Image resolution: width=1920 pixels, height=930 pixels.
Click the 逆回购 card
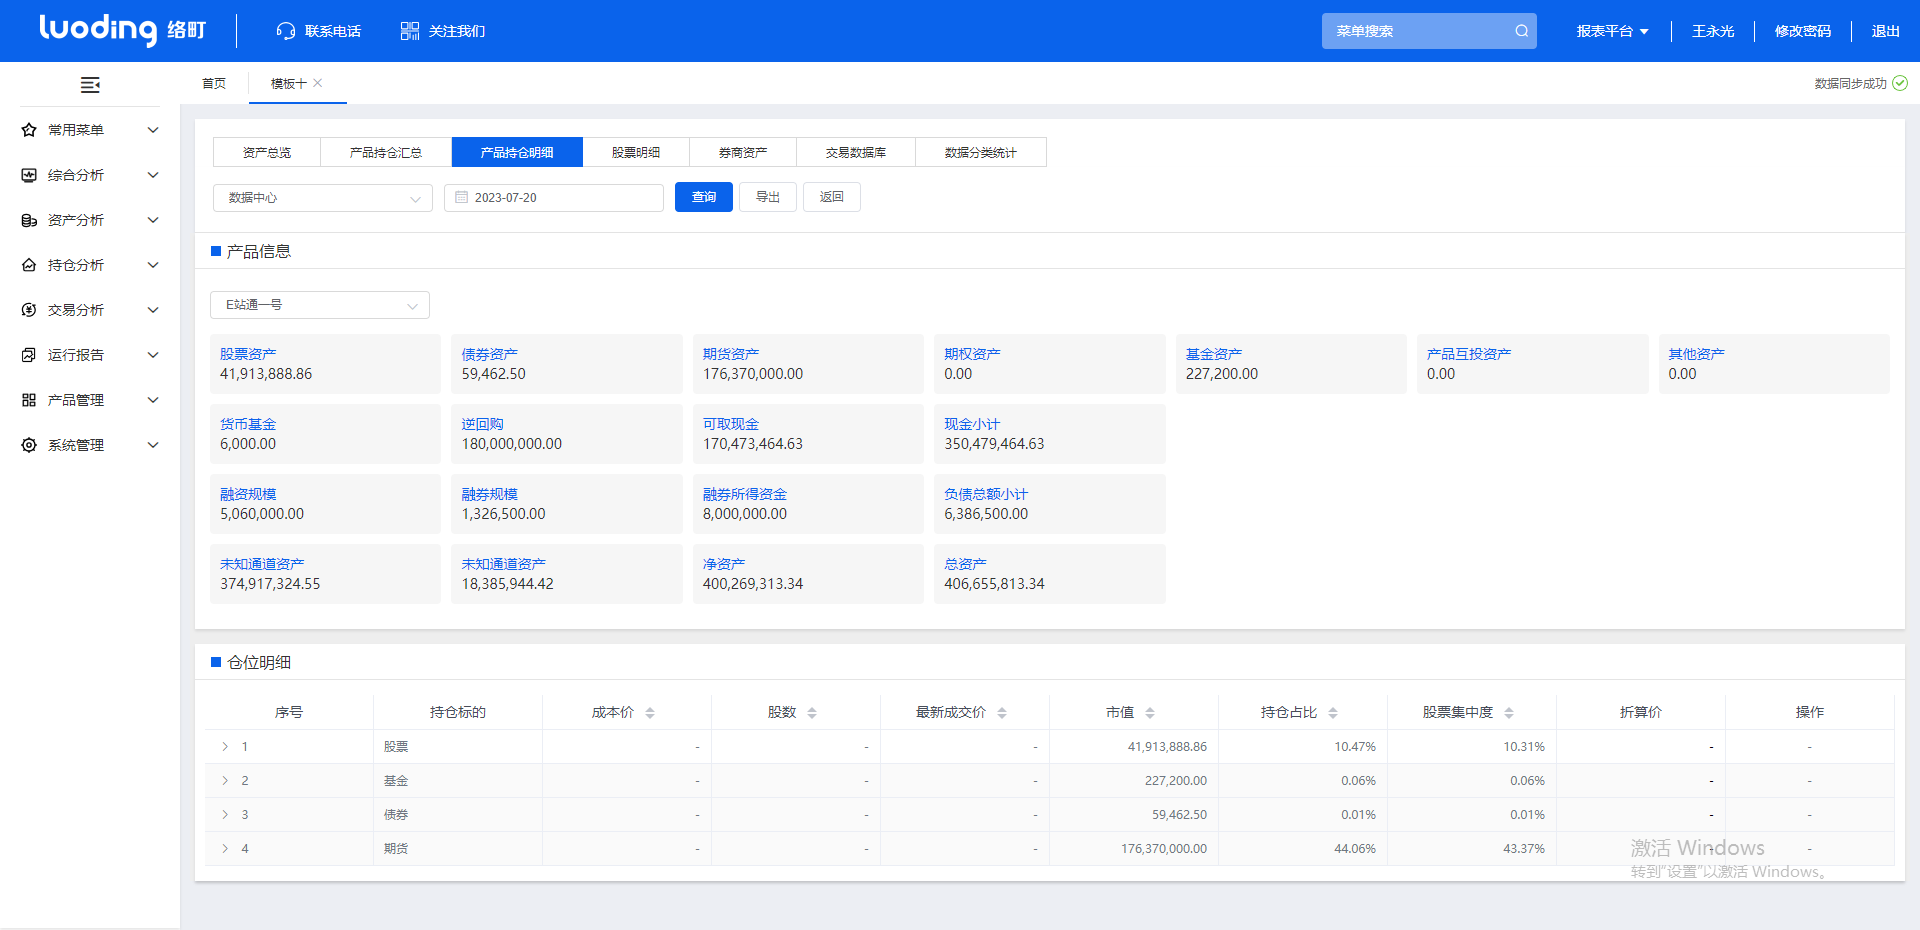567,434
